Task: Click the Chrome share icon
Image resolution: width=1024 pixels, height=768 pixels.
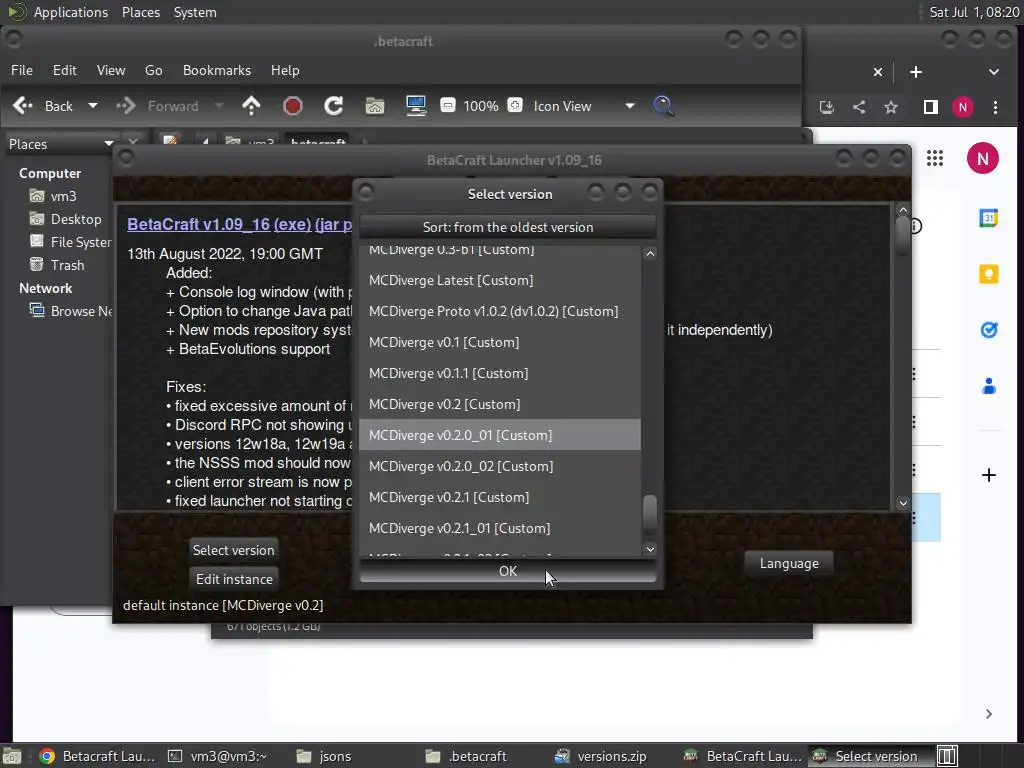Action: point(859,107)
